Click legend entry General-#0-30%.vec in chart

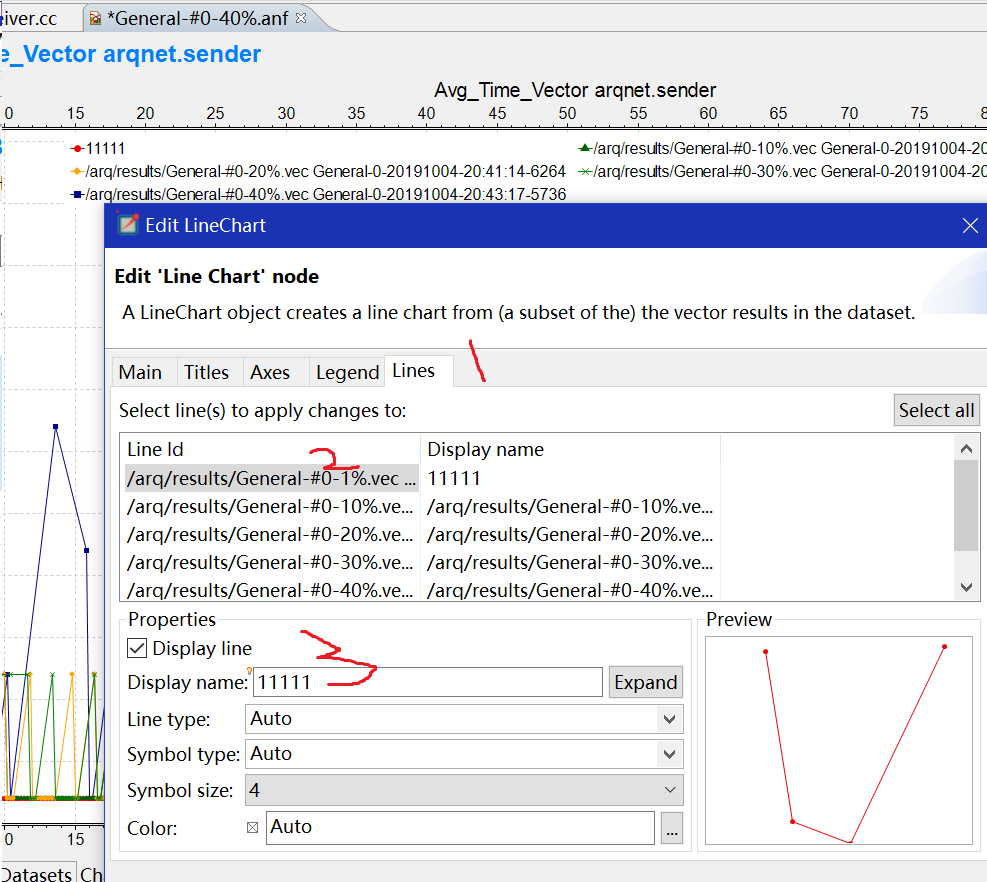coord(782,171)
